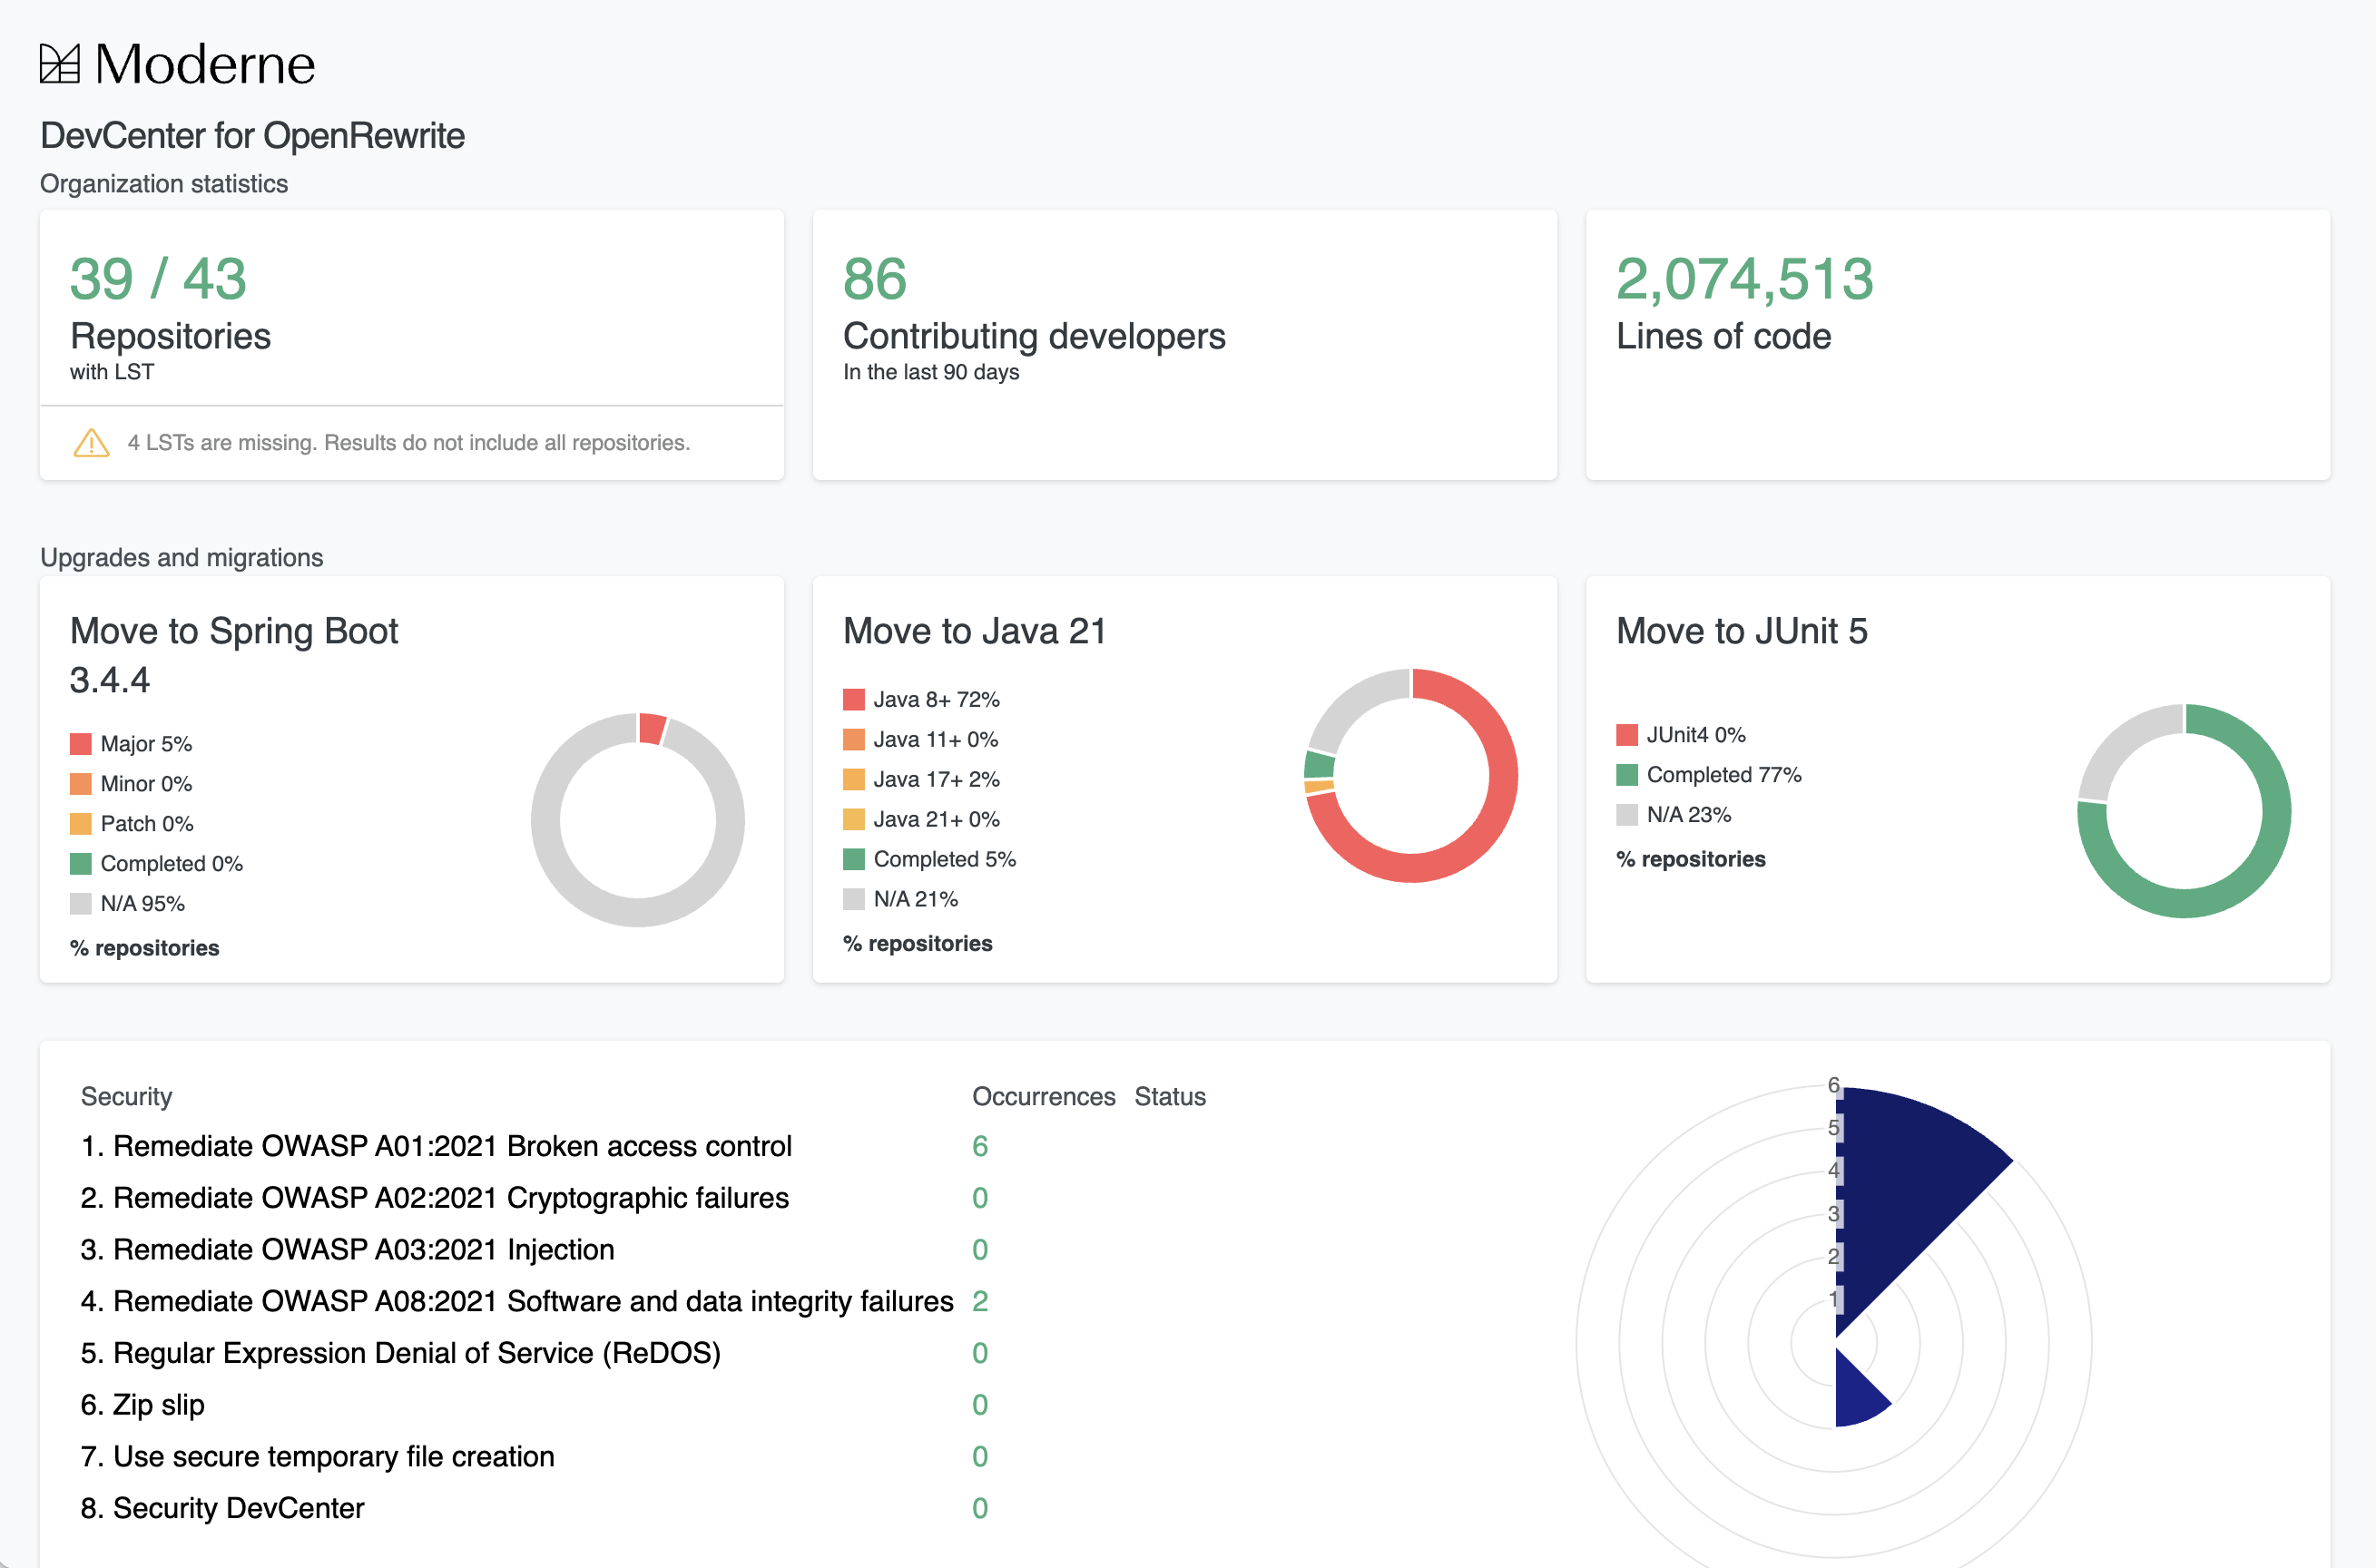
Task: Click occurrences value 0 for Cryptographic failures
Action: (x=980, y=1198)
